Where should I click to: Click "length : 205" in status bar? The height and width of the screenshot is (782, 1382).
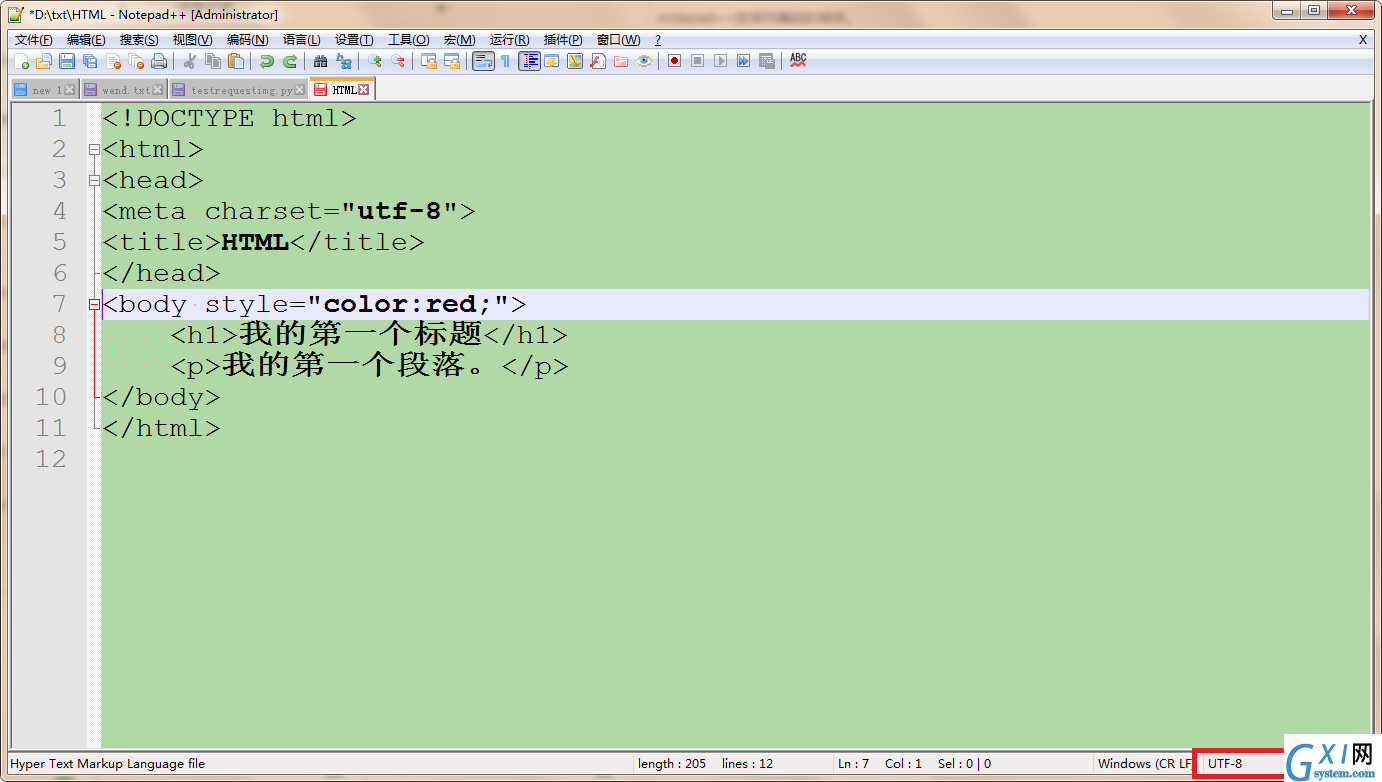click(672, 763)
